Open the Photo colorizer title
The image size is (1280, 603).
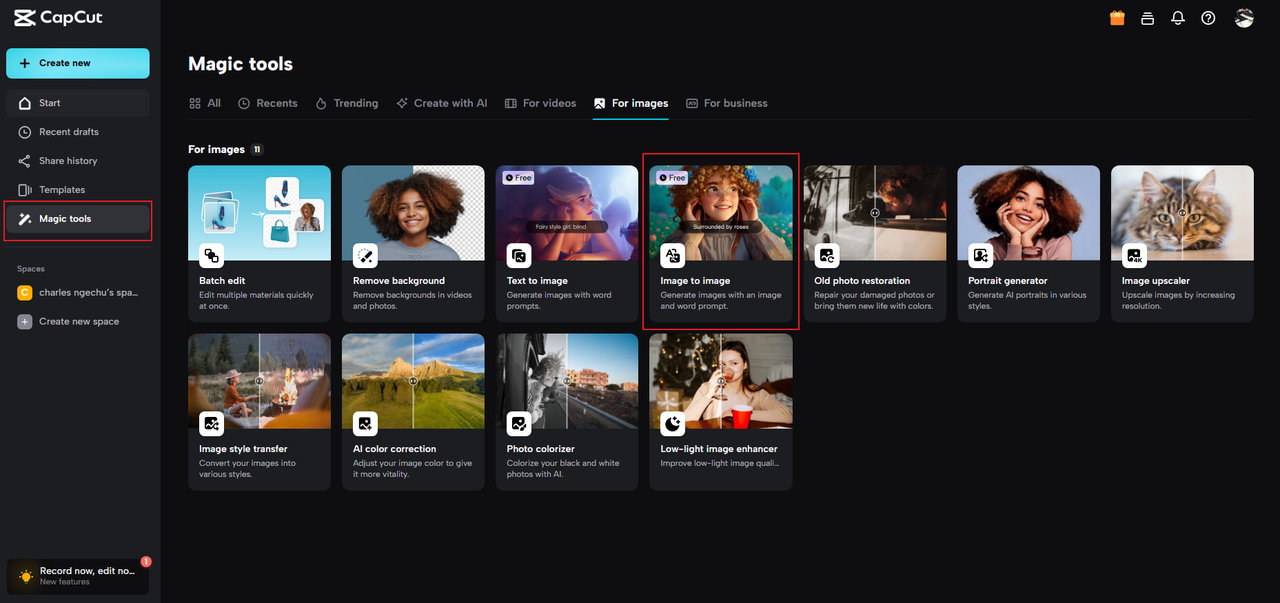tap(540, 449)
